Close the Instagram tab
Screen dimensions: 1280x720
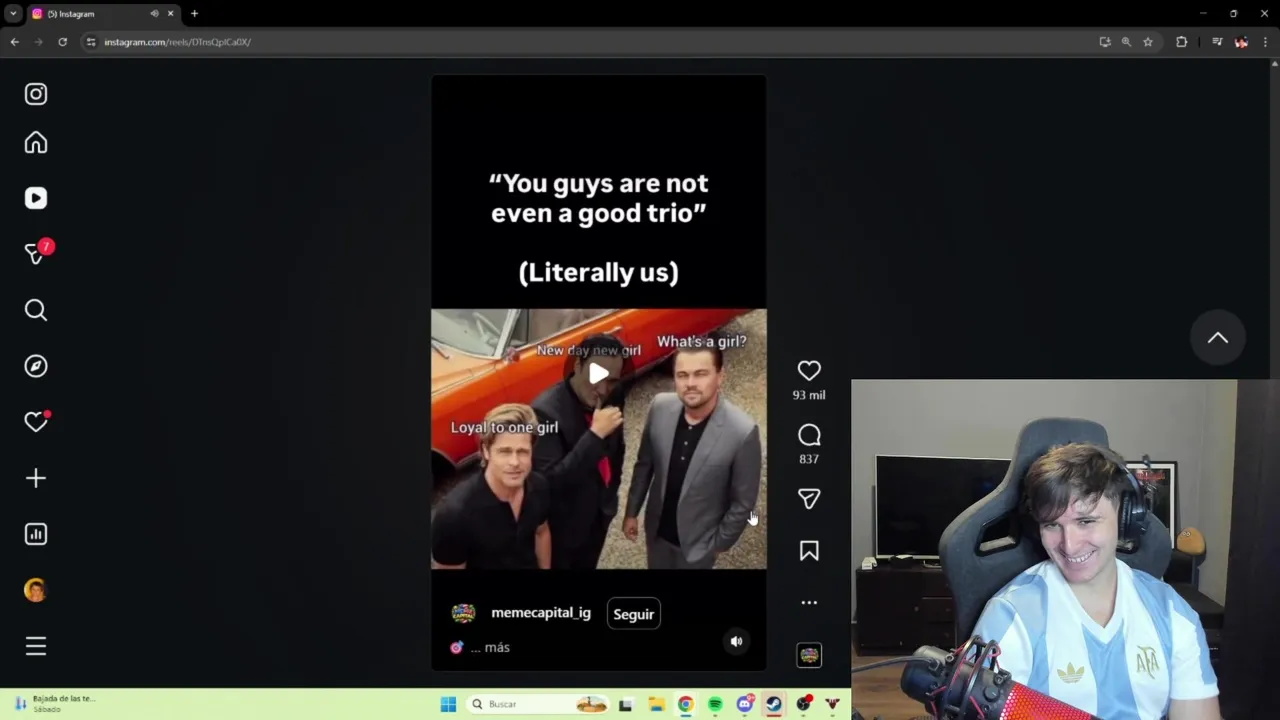(x=170, y=14)
